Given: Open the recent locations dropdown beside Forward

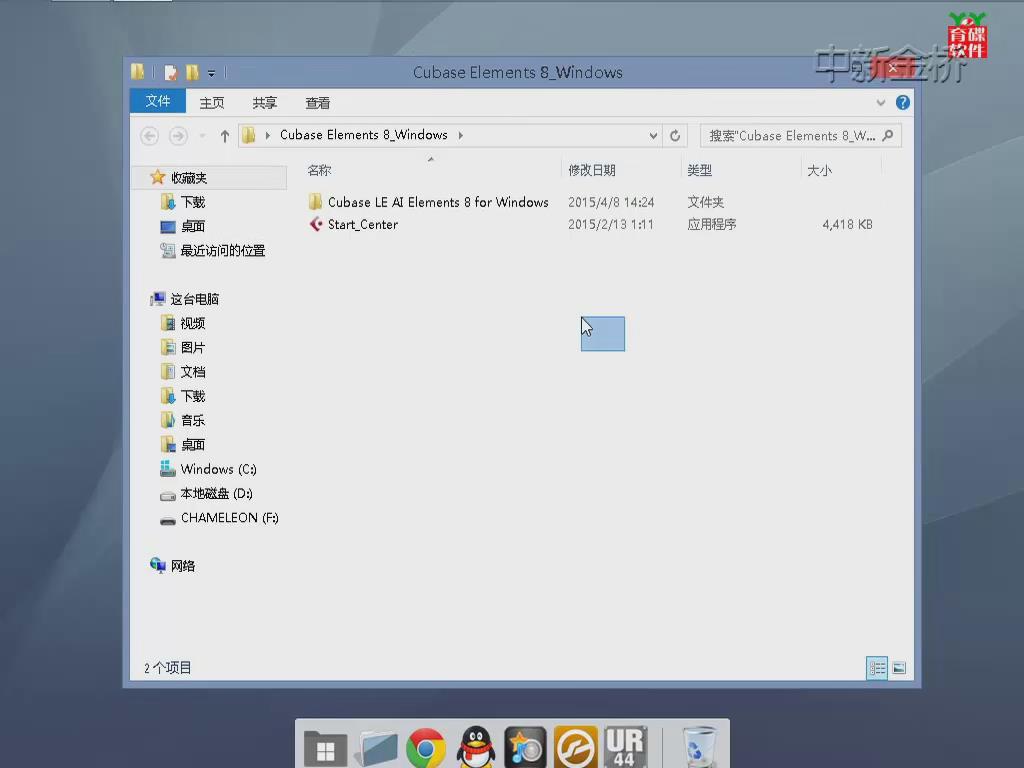Looking at the screenshot, I should coord(202,136).
